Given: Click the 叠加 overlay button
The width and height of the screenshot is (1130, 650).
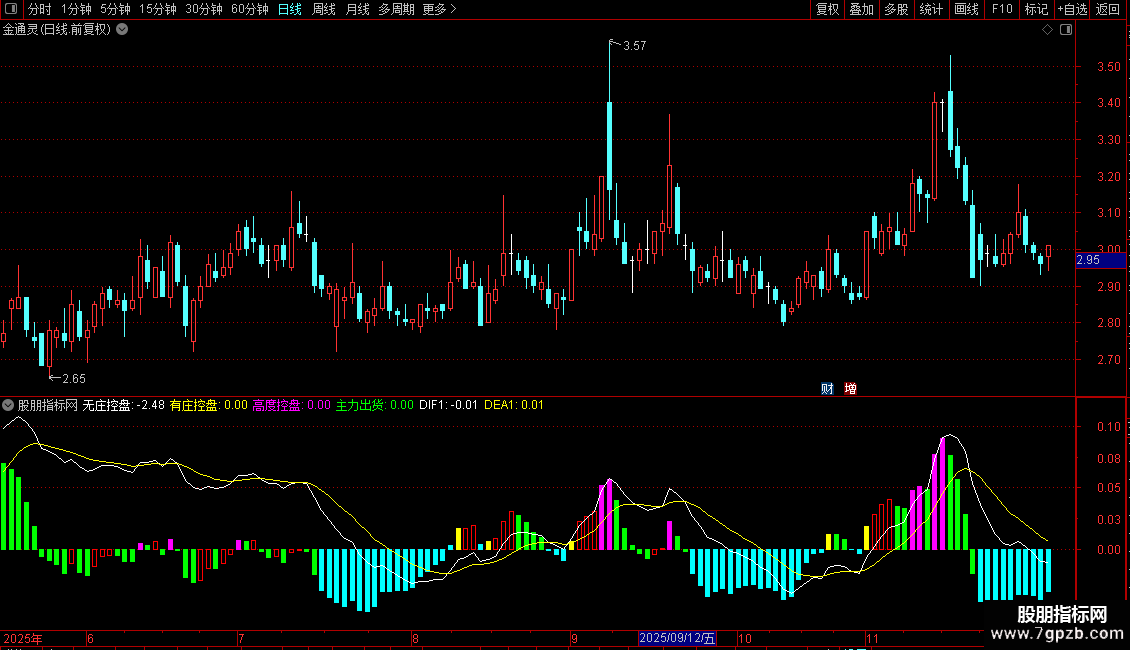Looking at the screenshot, I should click(861, 10).
